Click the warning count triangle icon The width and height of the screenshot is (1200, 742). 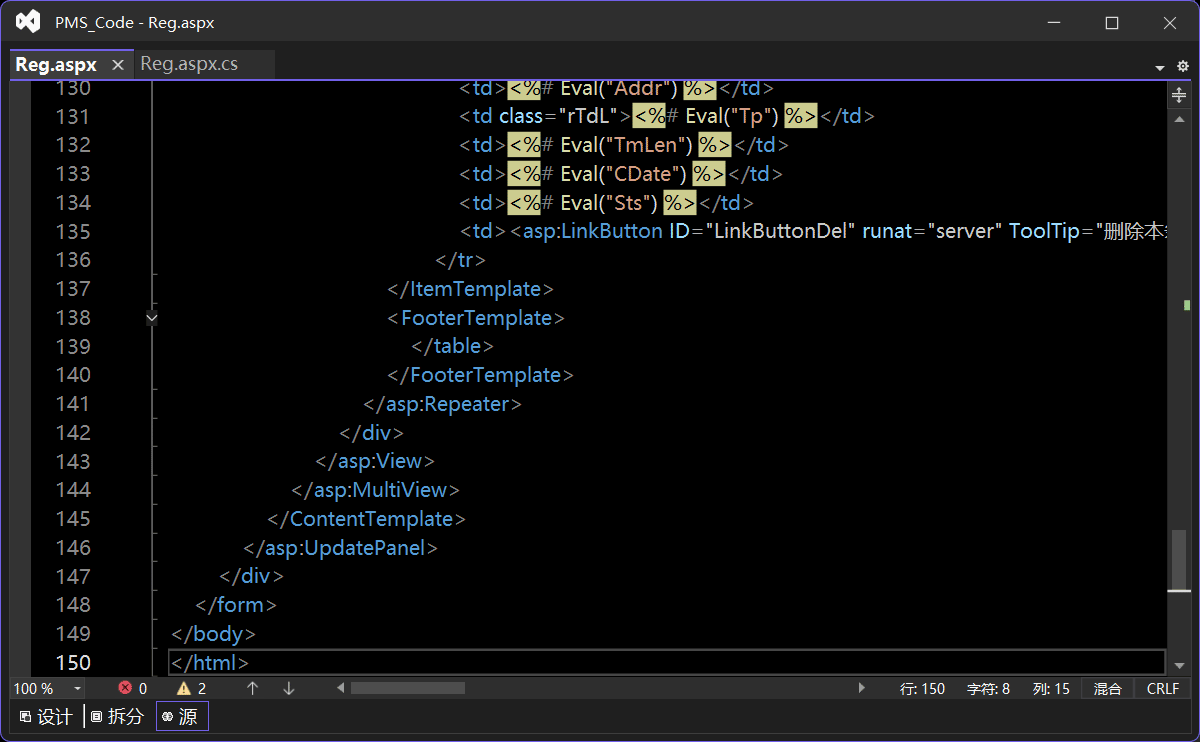(x=184, y=688)
